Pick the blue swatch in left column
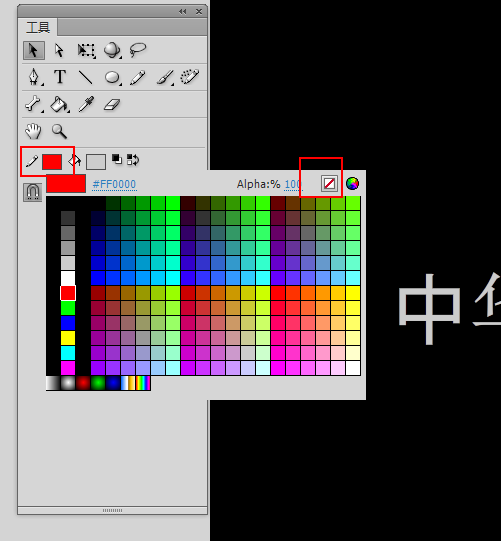 click(68, 323)
